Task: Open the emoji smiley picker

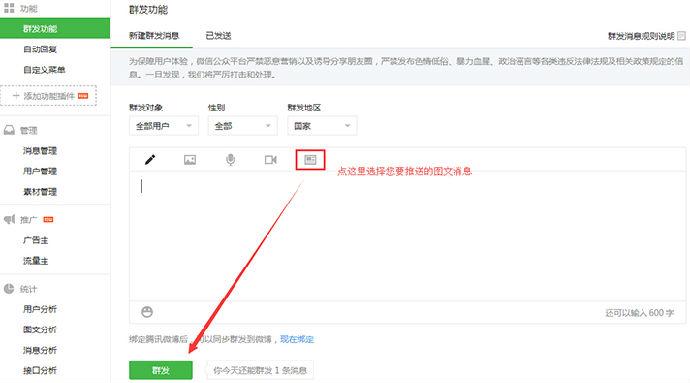Action: tap(147, 312)
